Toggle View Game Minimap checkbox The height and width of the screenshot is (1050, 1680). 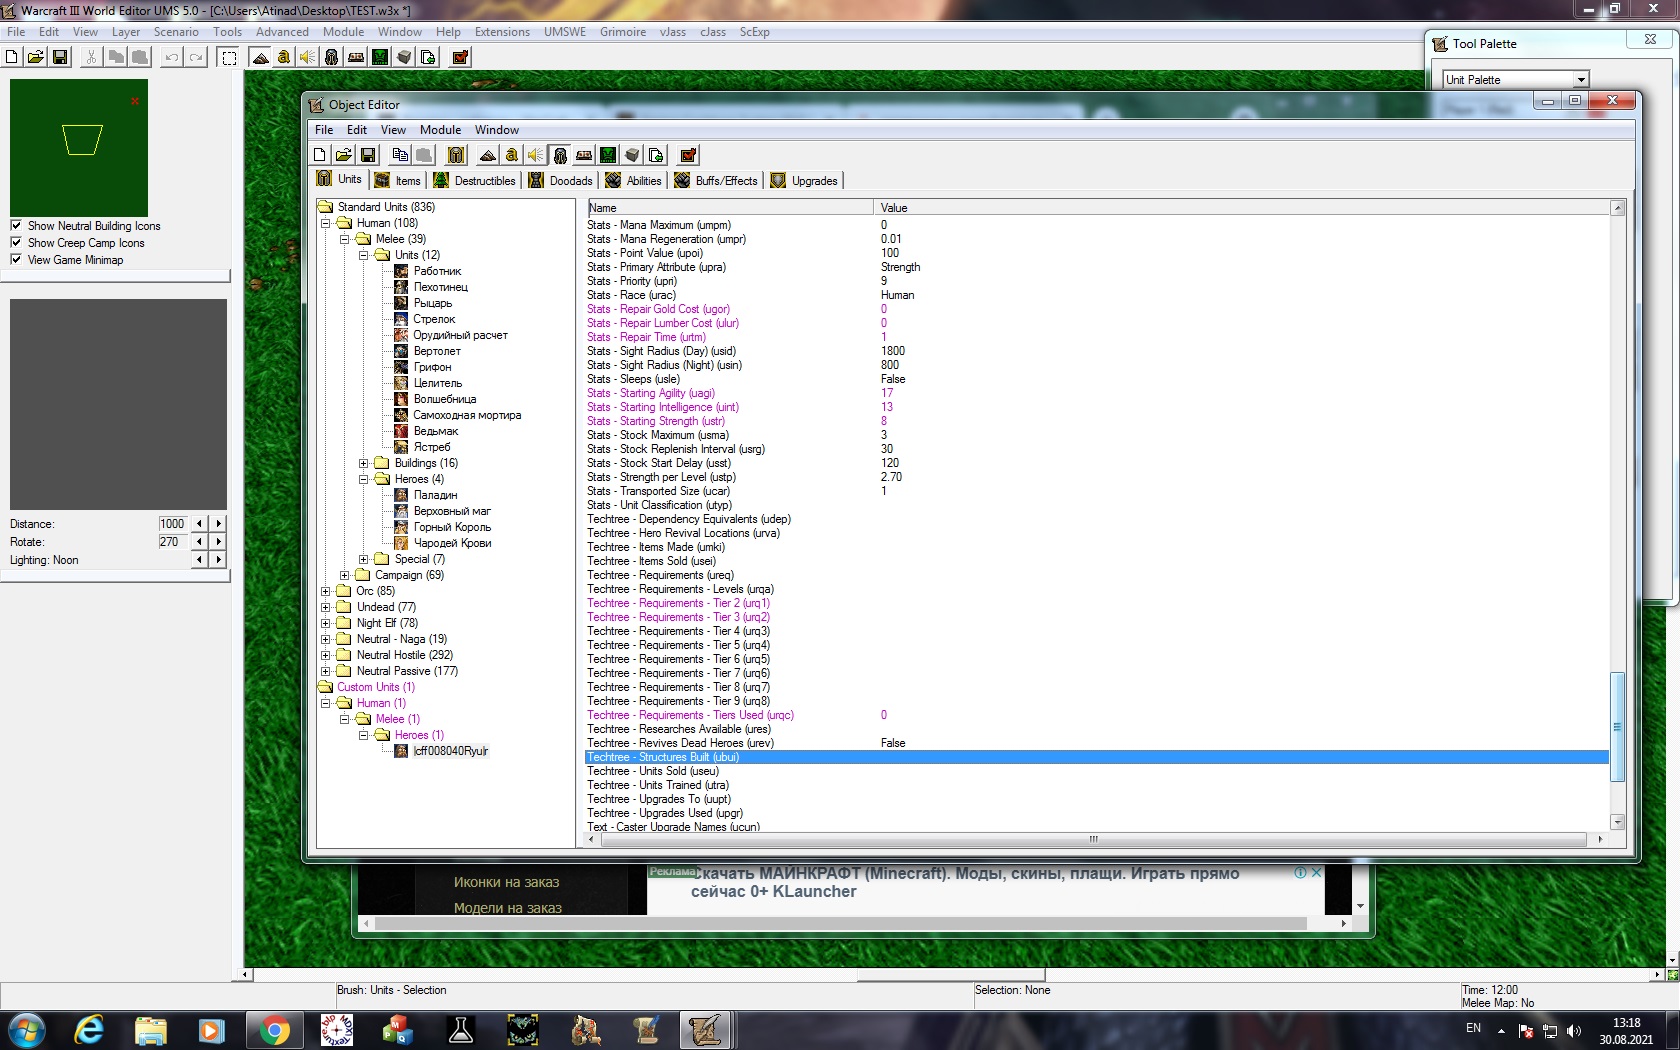click(16, 260)
